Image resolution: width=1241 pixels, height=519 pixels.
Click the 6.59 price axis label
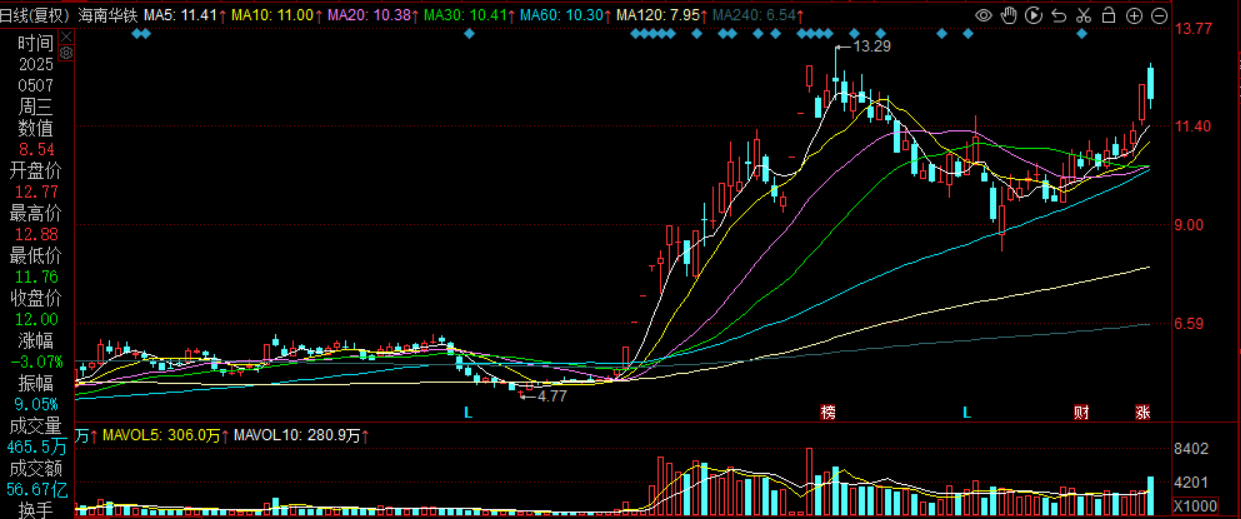1188,323
